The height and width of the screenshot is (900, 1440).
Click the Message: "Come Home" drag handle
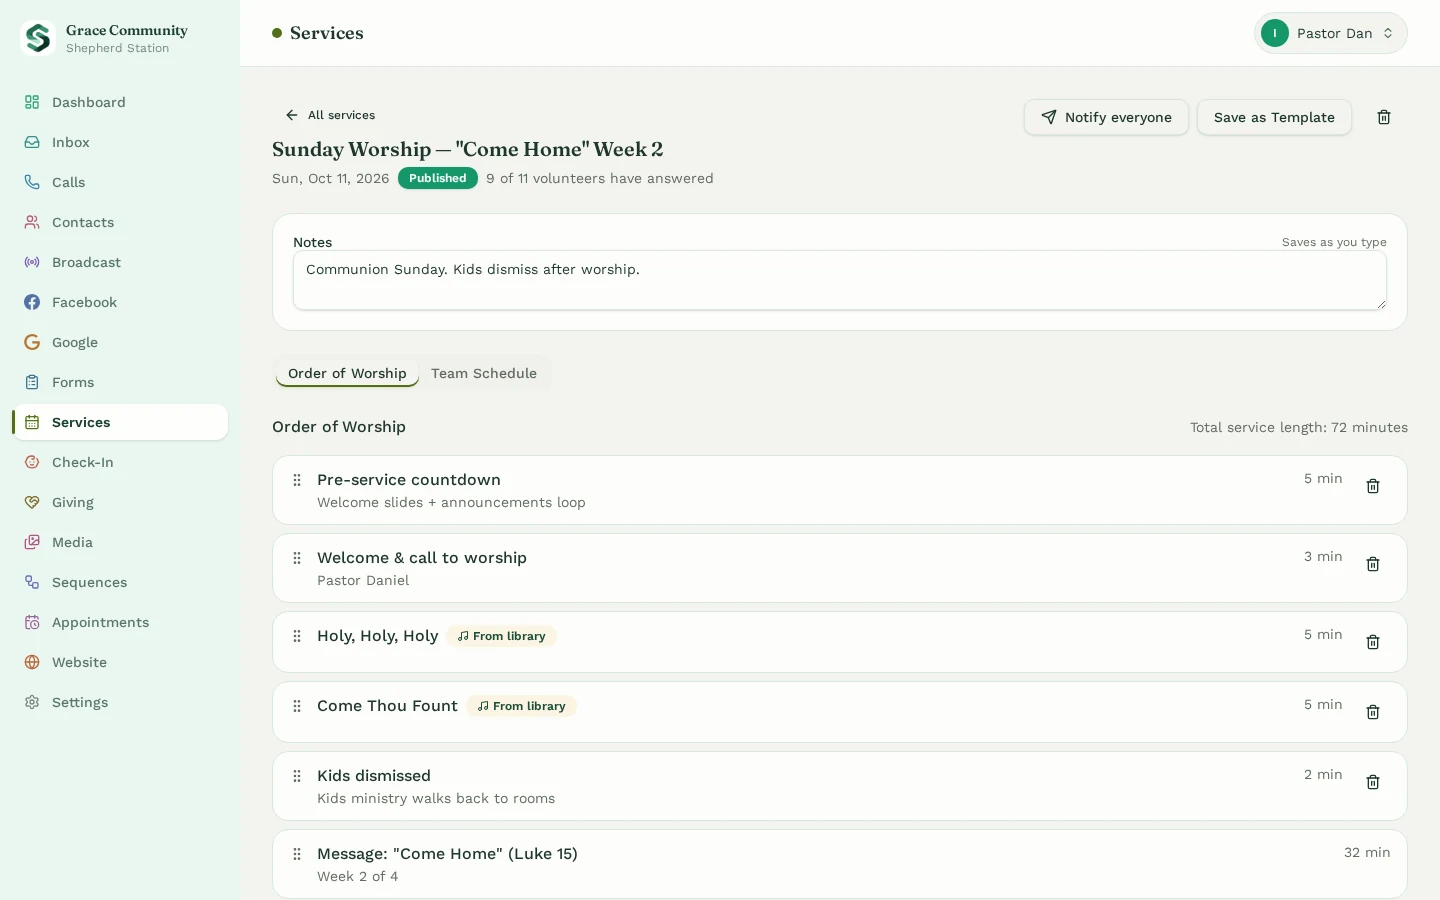point(297,854)
